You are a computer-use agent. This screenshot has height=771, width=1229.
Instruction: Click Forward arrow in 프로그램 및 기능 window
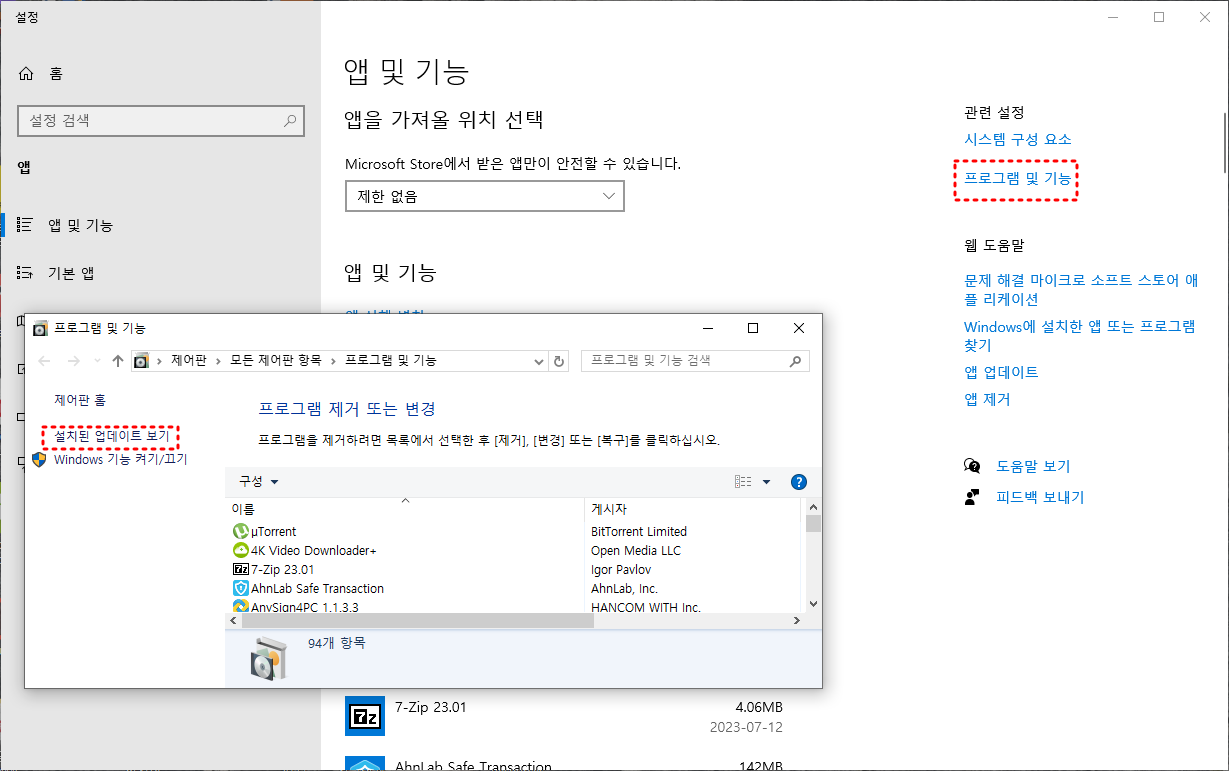pos(73,361)
